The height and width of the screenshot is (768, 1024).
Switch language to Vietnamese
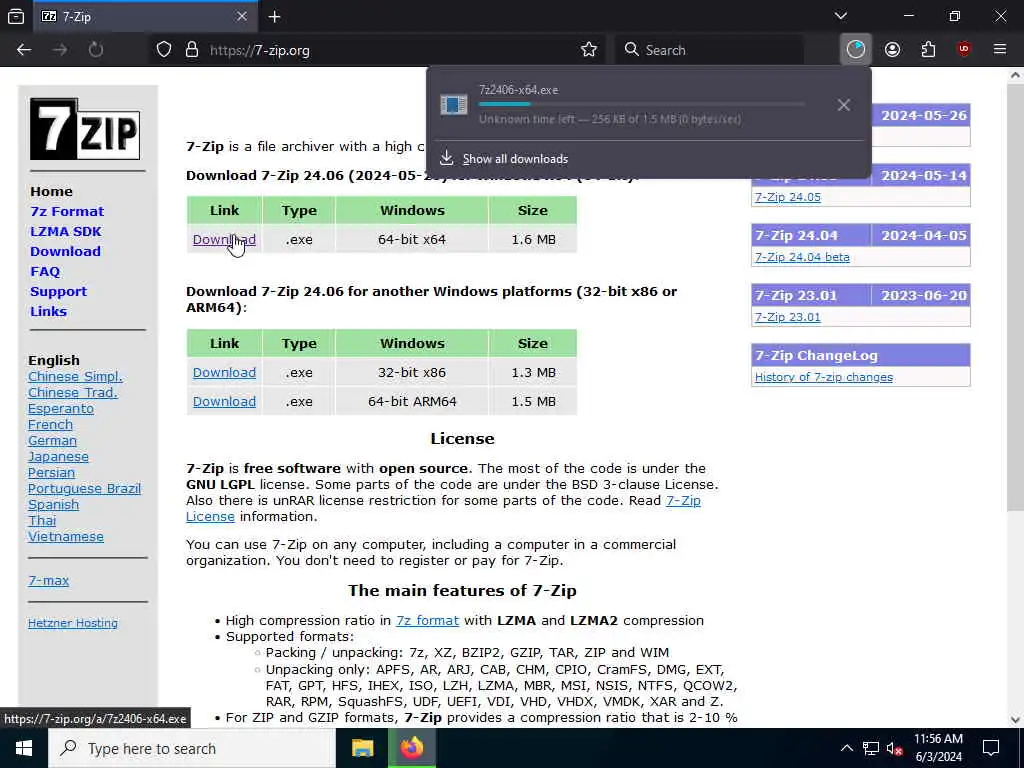65,537
